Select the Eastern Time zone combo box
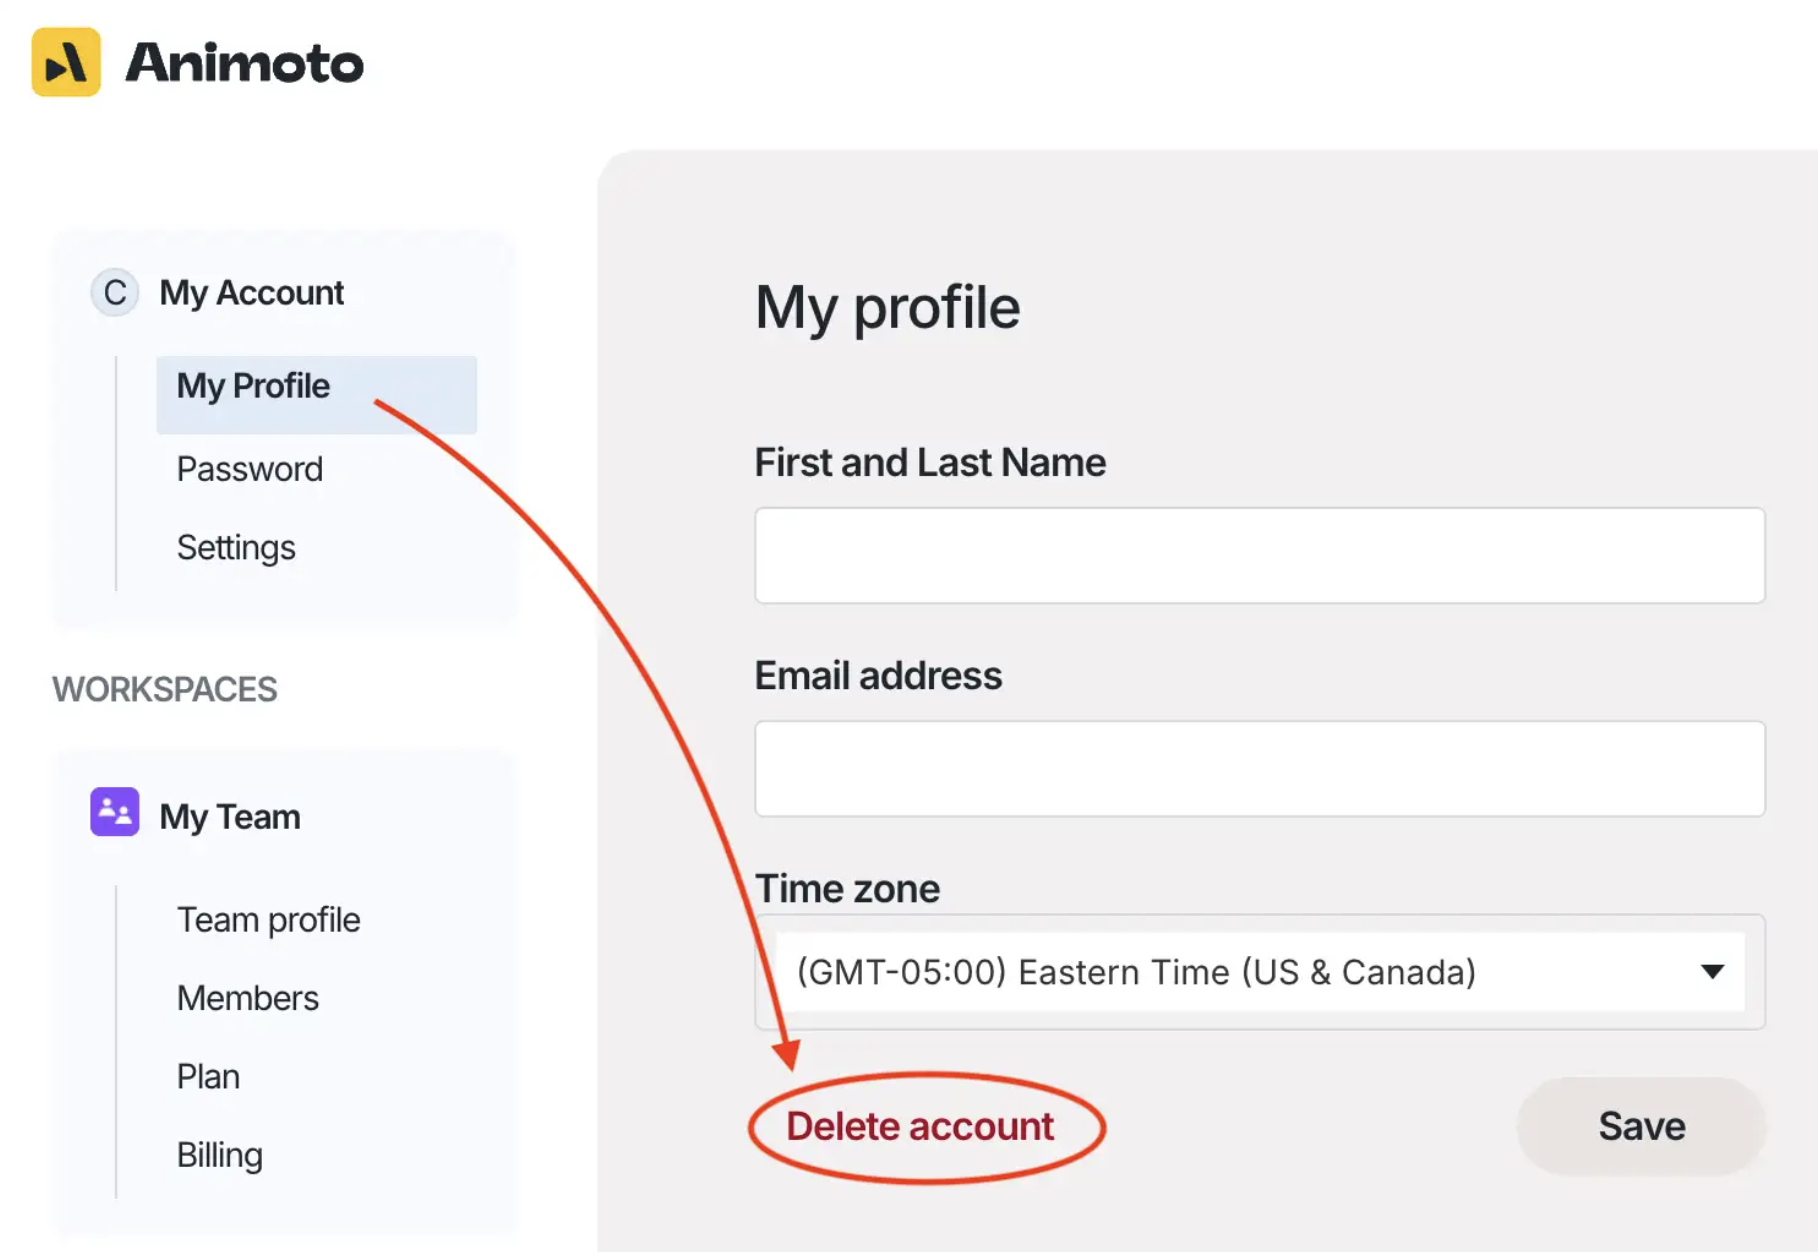This screenshot has height=1252, width=1818. pyautogui.click(x=1260, y=972)
